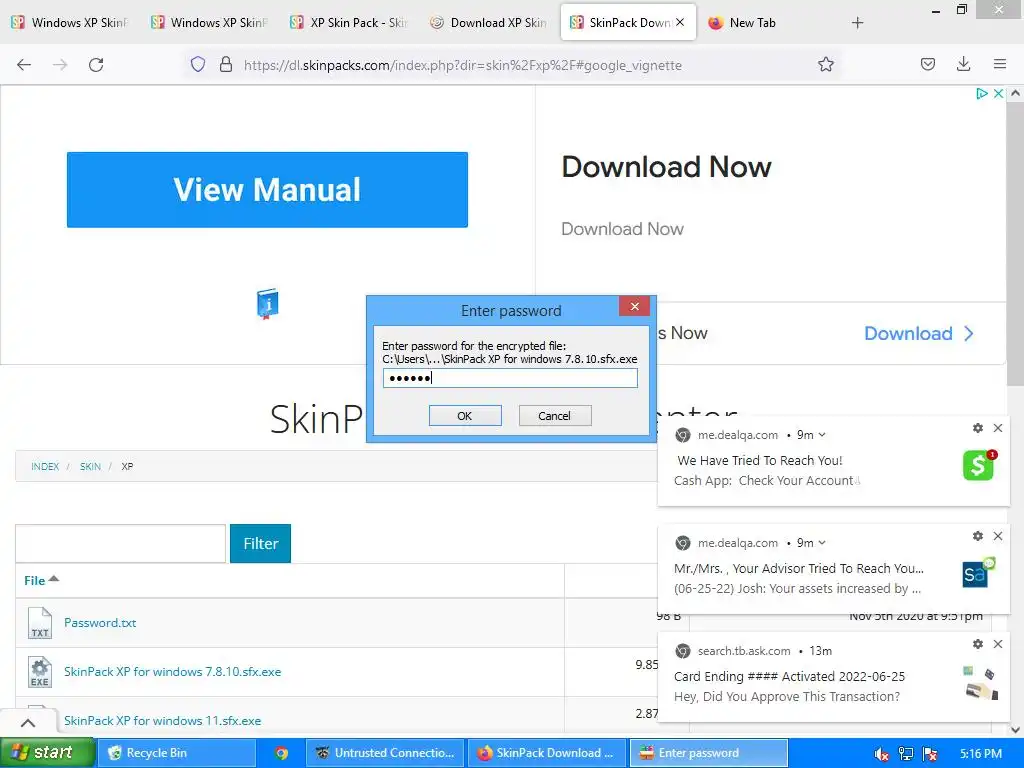1024x768 pixels.
Task: Click the 5:16 PM taskbar clock
Action: [980, 754]
